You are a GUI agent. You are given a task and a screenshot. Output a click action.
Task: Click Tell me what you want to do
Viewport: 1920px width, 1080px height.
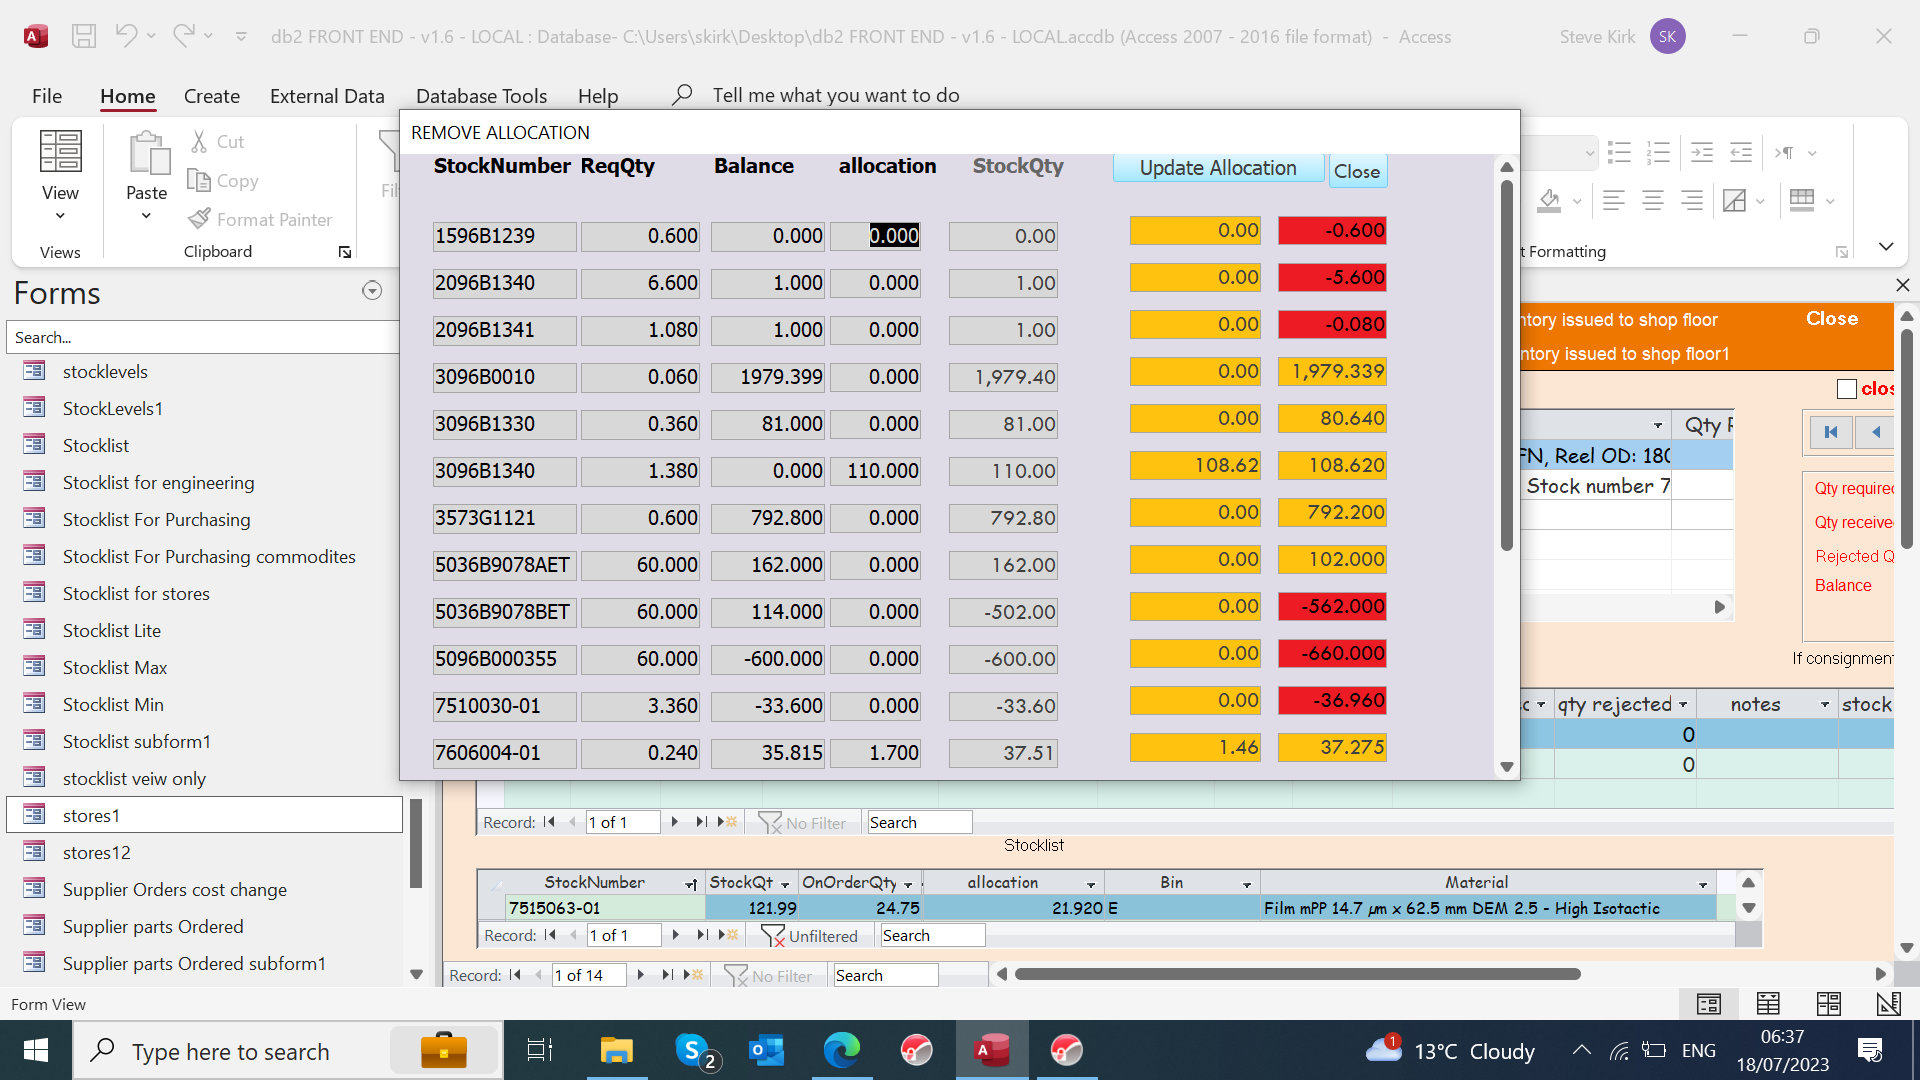point(836,95)
